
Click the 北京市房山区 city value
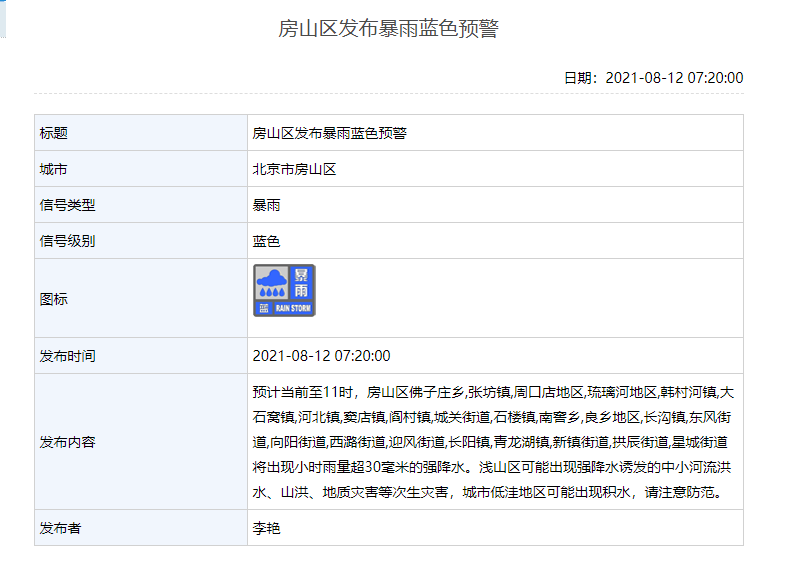click(x=294, y=169)
